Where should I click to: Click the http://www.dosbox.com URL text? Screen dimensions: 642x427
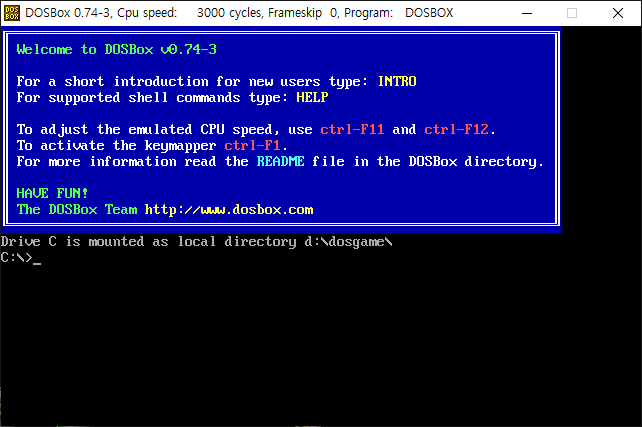(229, 210)
